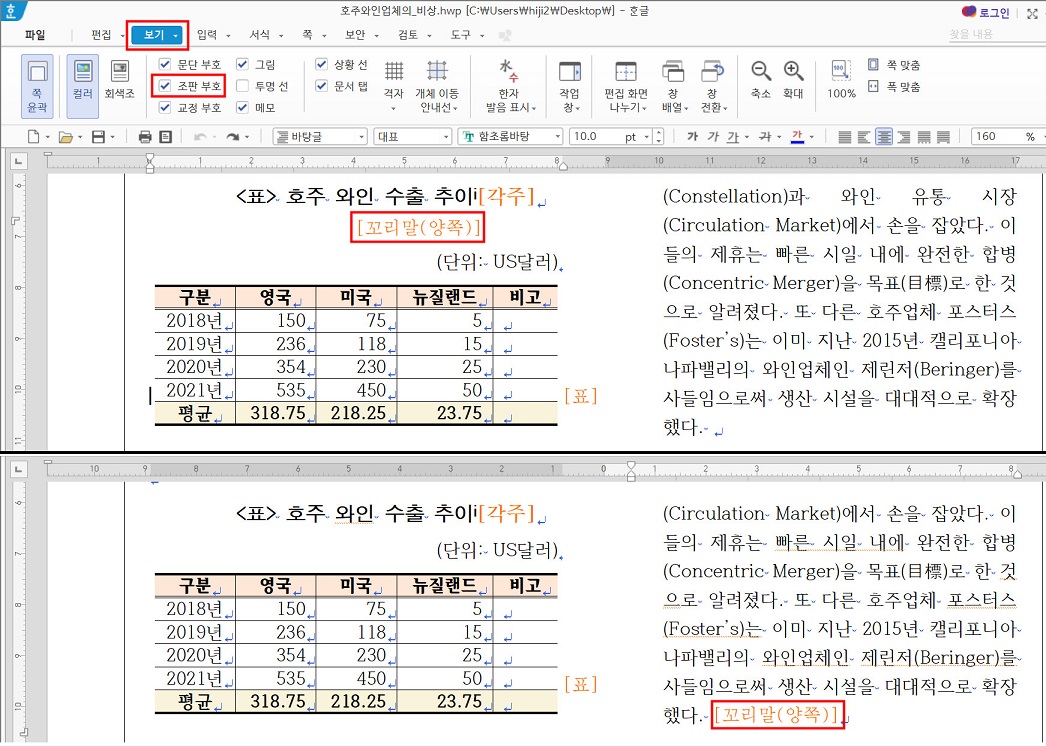
Task: Toggle 교정 부호 checkbox
Action: coord(165,107)
